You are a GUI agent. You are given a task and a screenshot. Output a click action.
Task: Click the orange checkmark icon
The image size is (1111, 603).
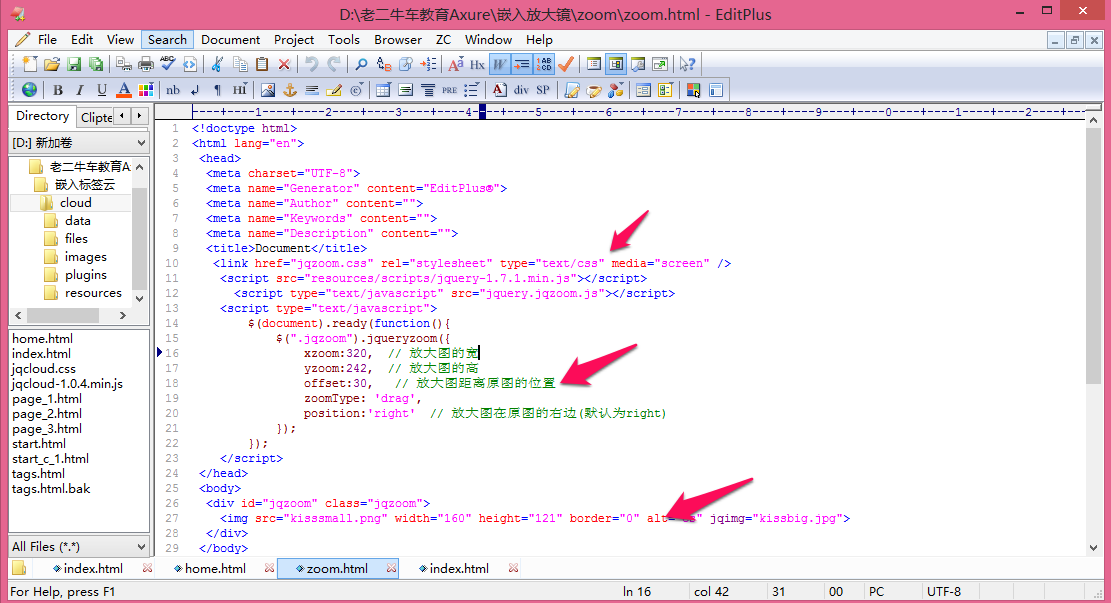(x=565, y=64)
